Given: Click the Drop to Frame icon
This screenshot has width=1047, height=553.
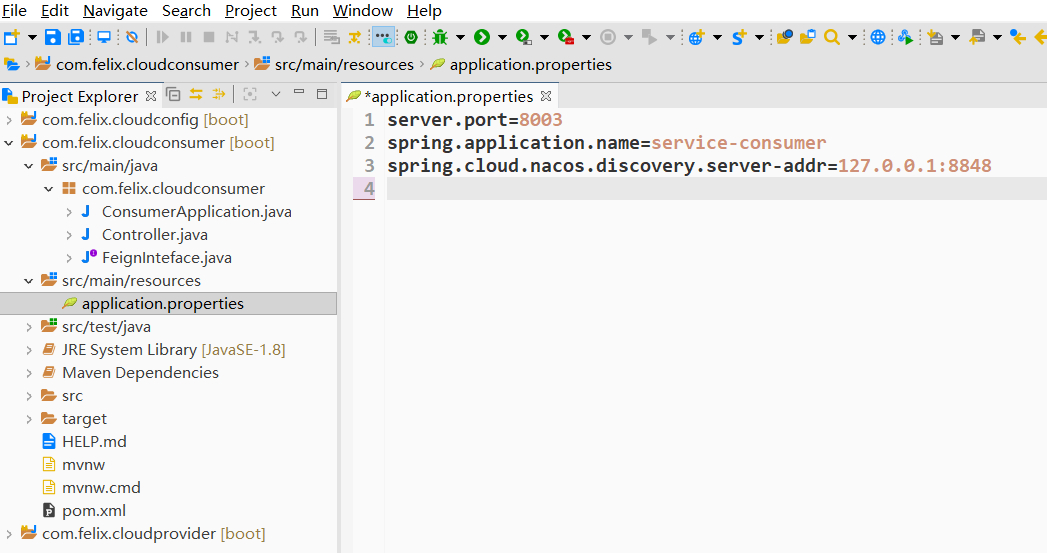Looking at the screenshot, I should tap(331, 37).
